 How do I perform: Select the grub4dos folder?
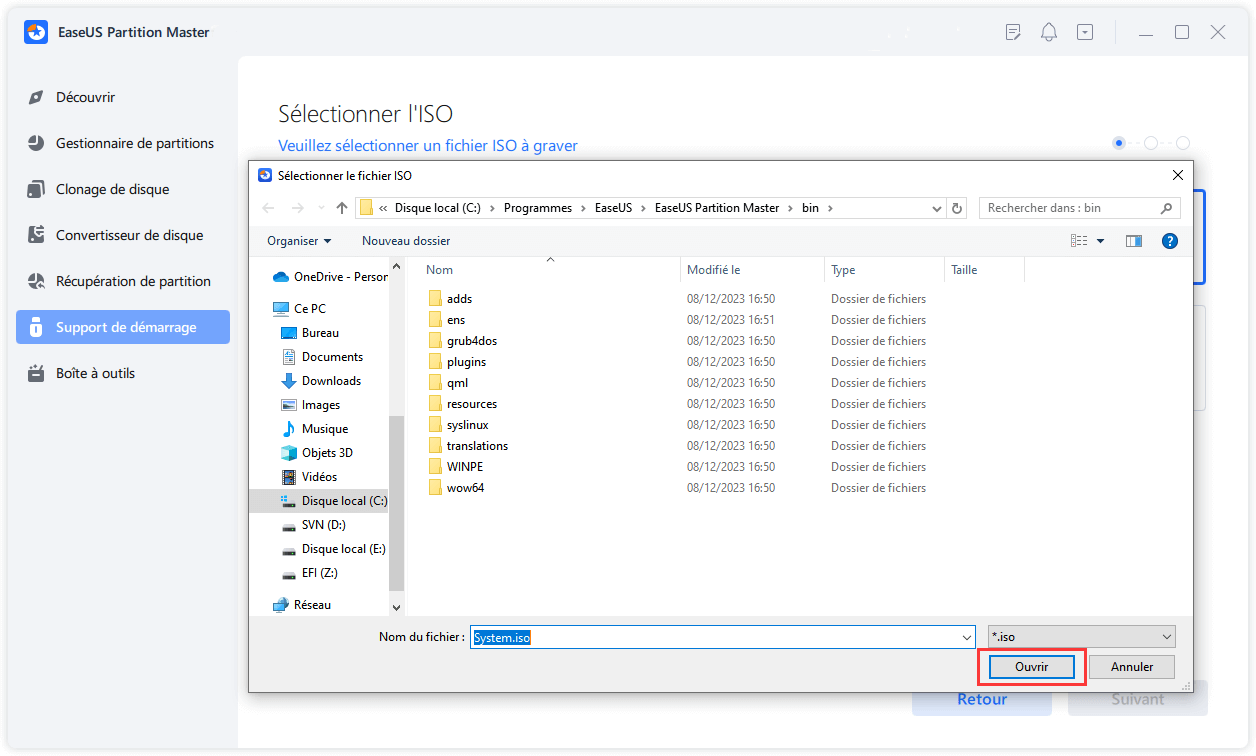(471, 341)
